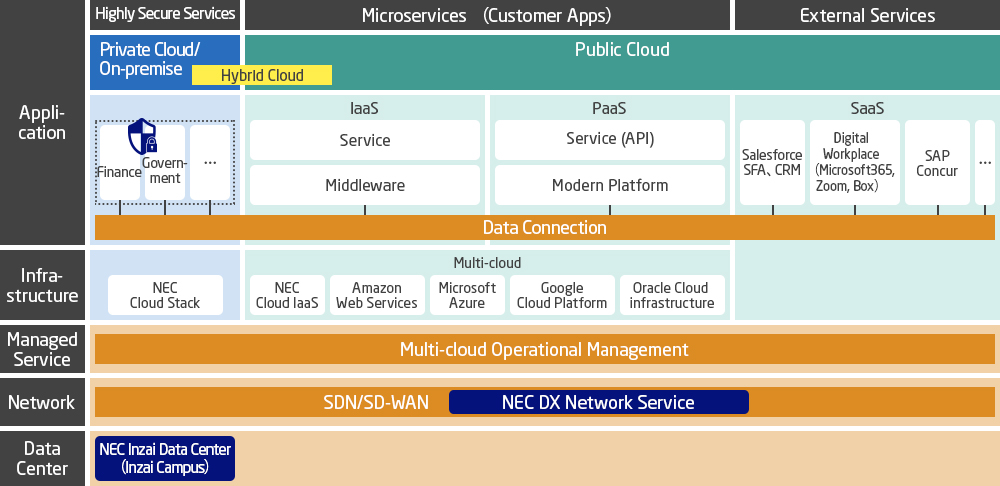The image size is (1000, 486).
Task: Click the Finance box
Action: click(119, 163)
